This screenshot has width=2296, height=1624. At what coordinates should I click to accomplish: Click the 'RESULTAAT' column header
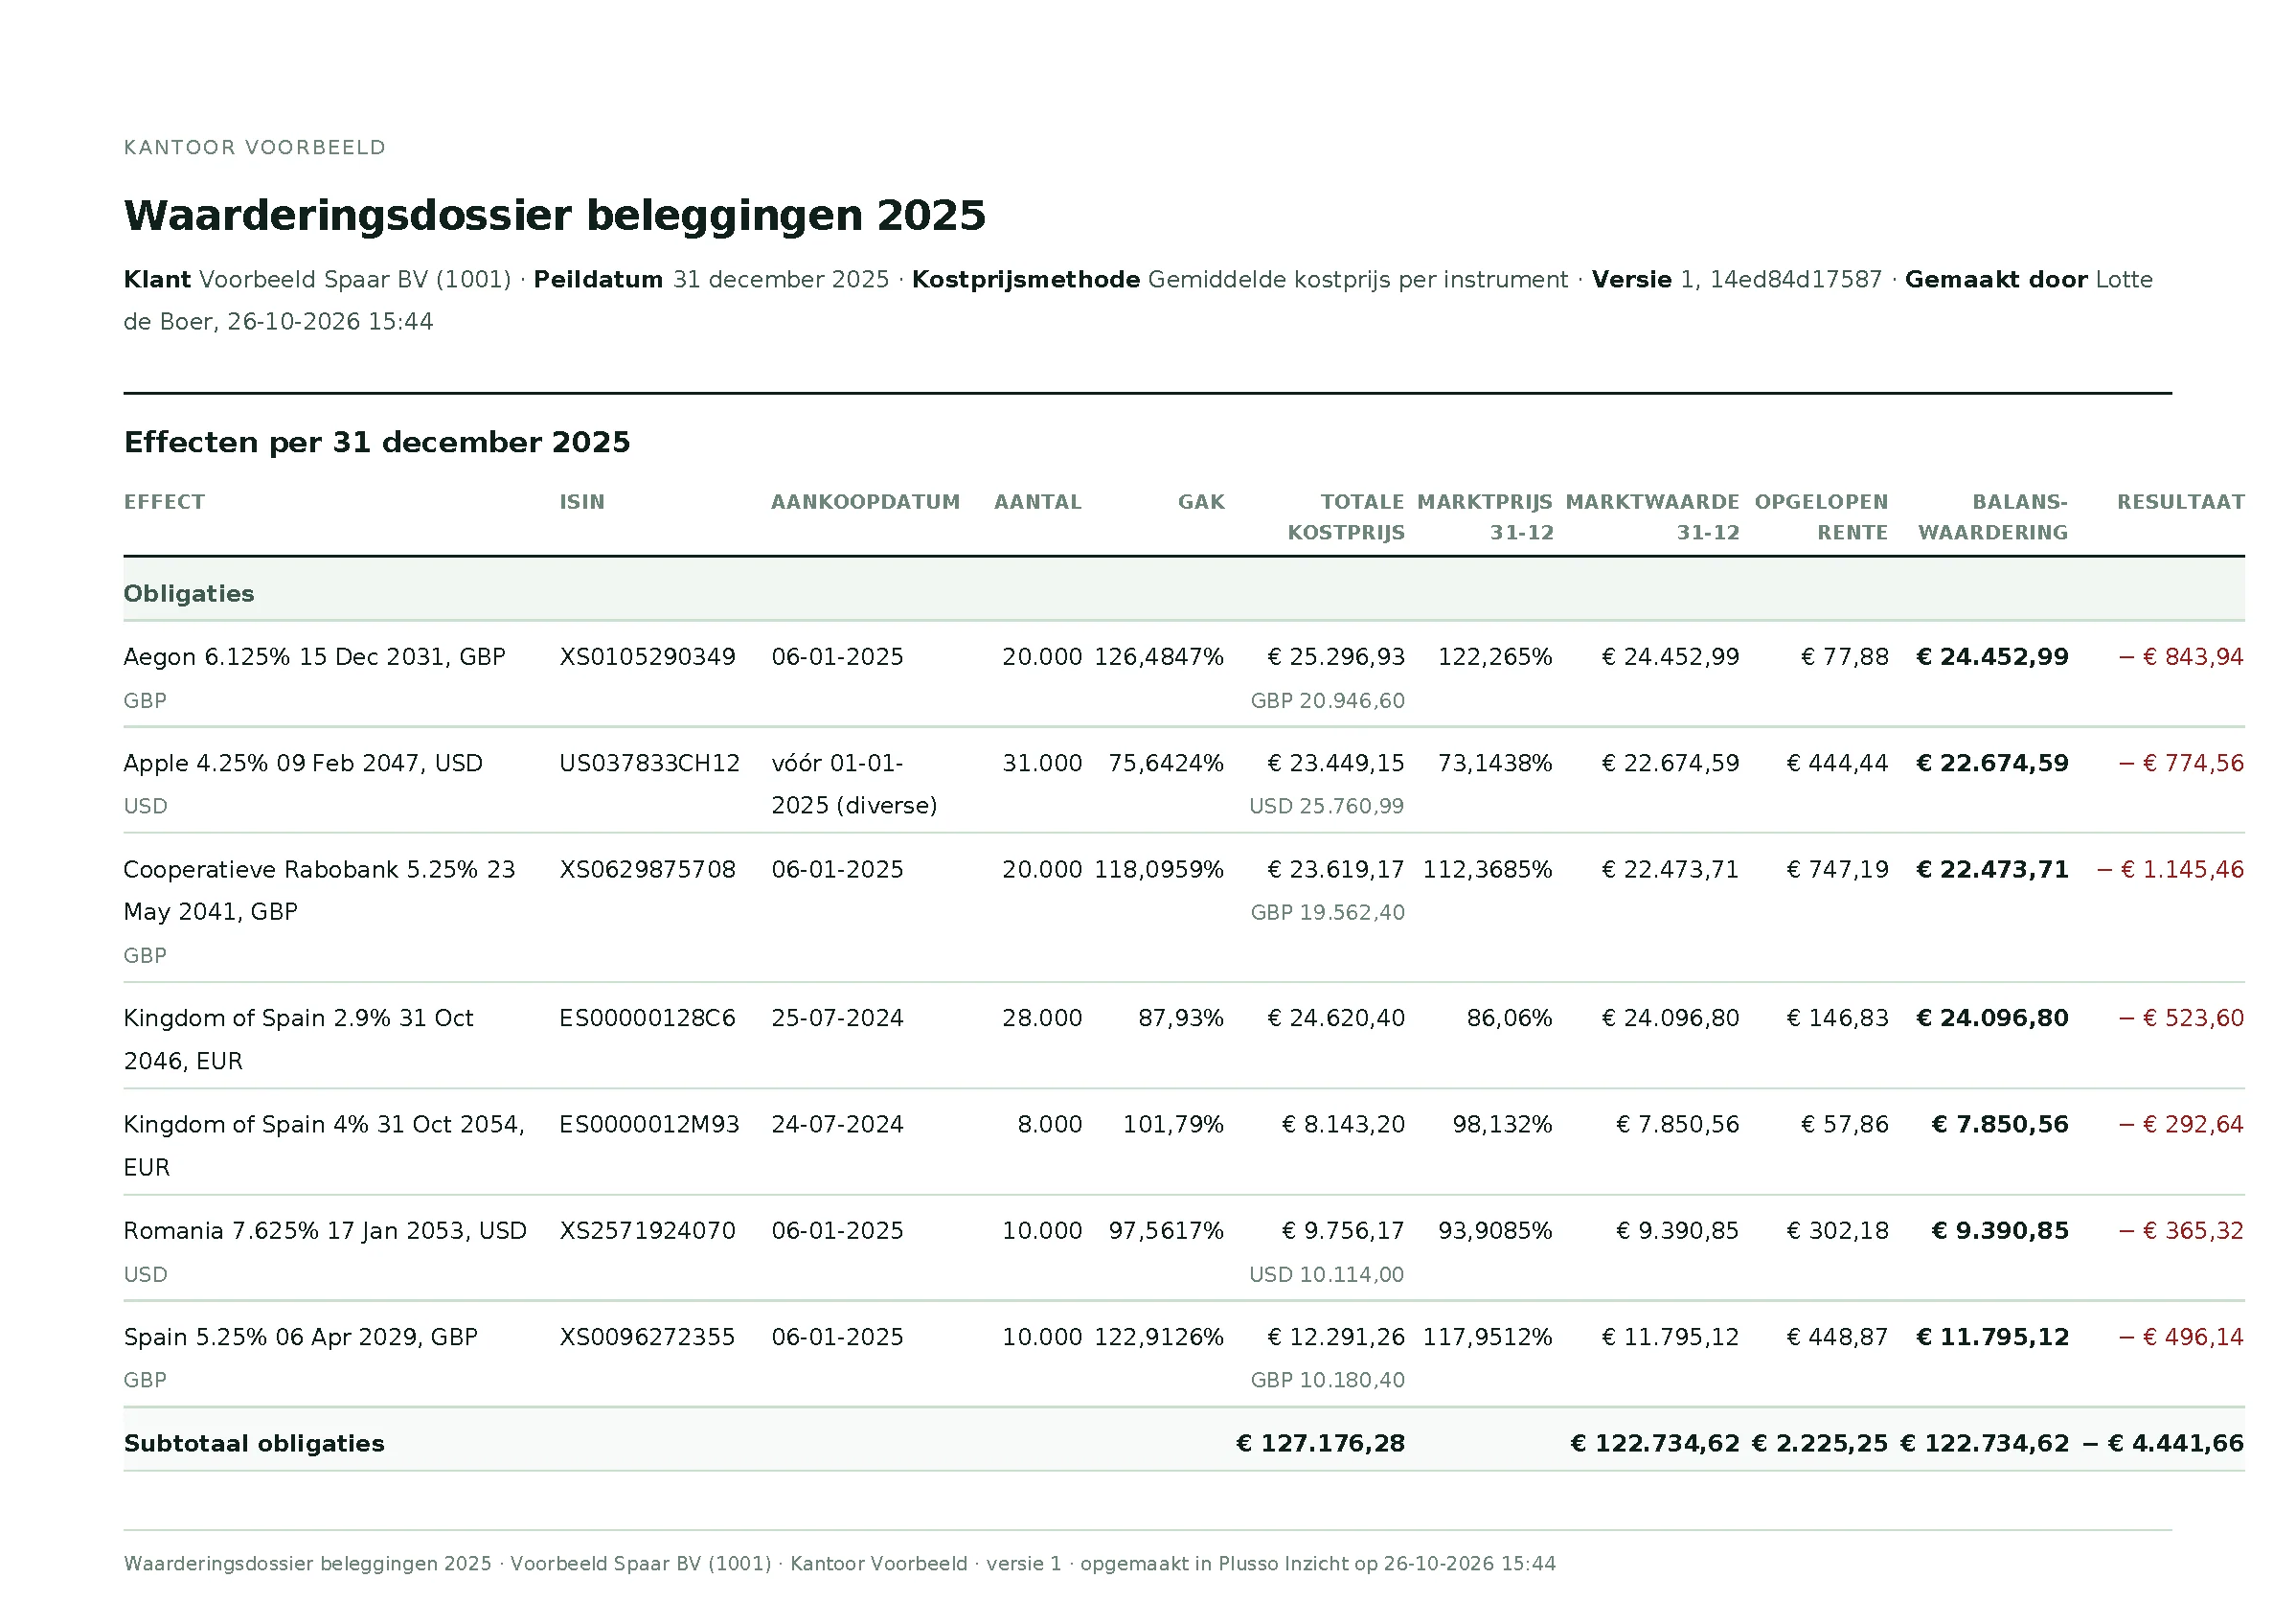click(2181, 502)
